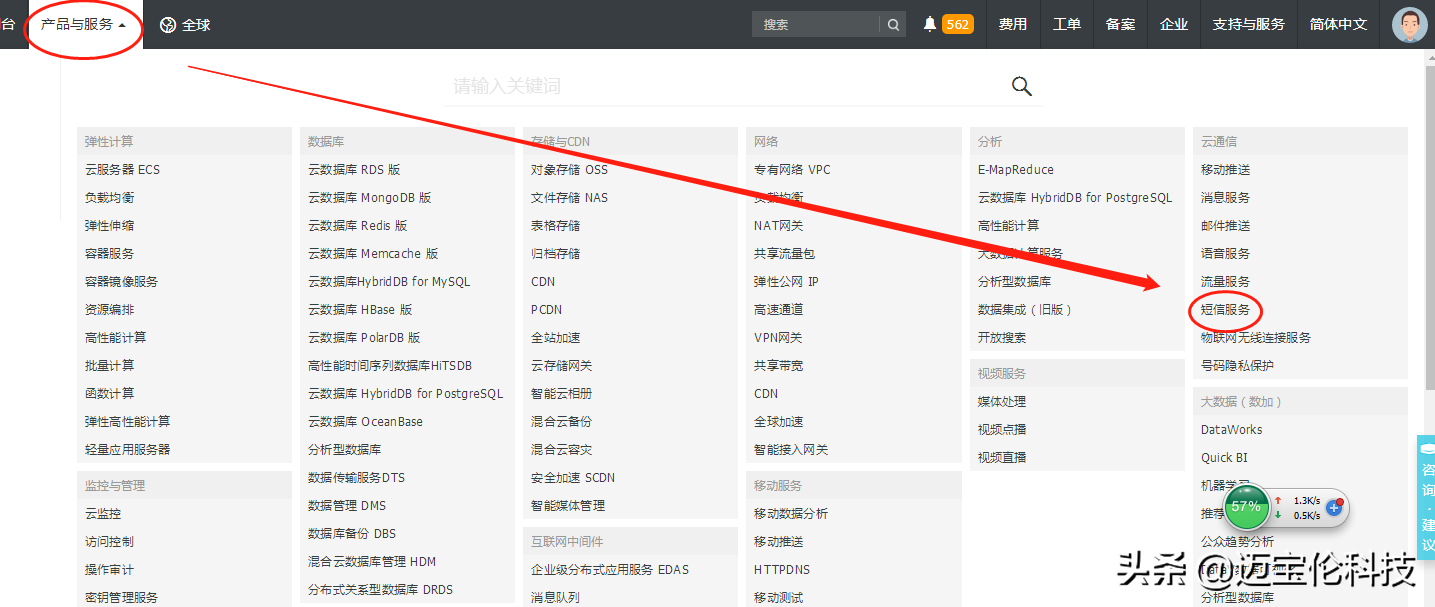This screenshot has width=1435, height=607.
Task: Click the globe icon next to 全球
Action: [x=168, y=25]
